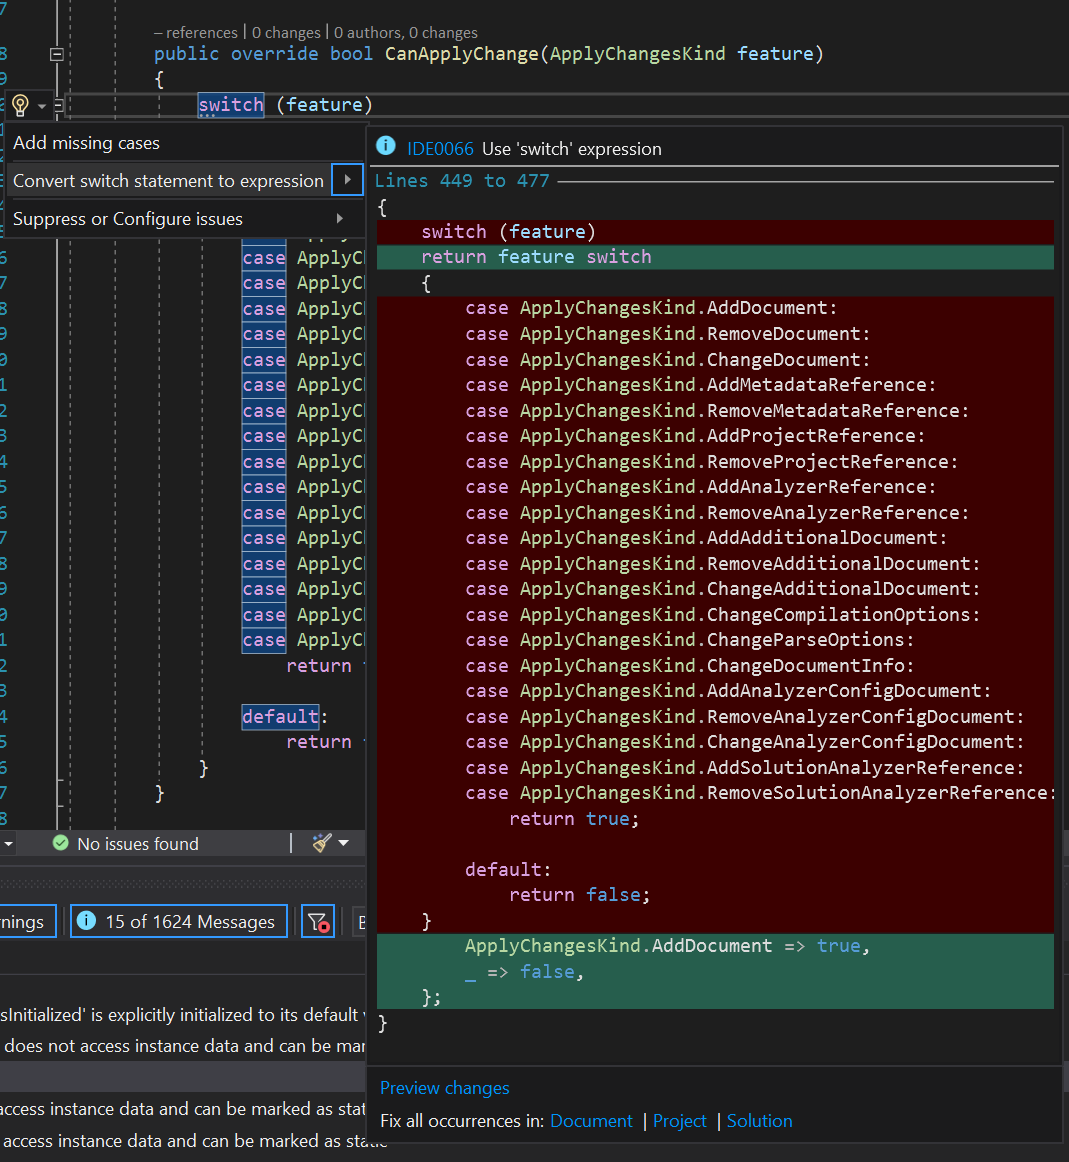Click CanApplyChange method name
Image resolution: width=1069 pixels, height=1162 pixels.
tap(462, 54)
